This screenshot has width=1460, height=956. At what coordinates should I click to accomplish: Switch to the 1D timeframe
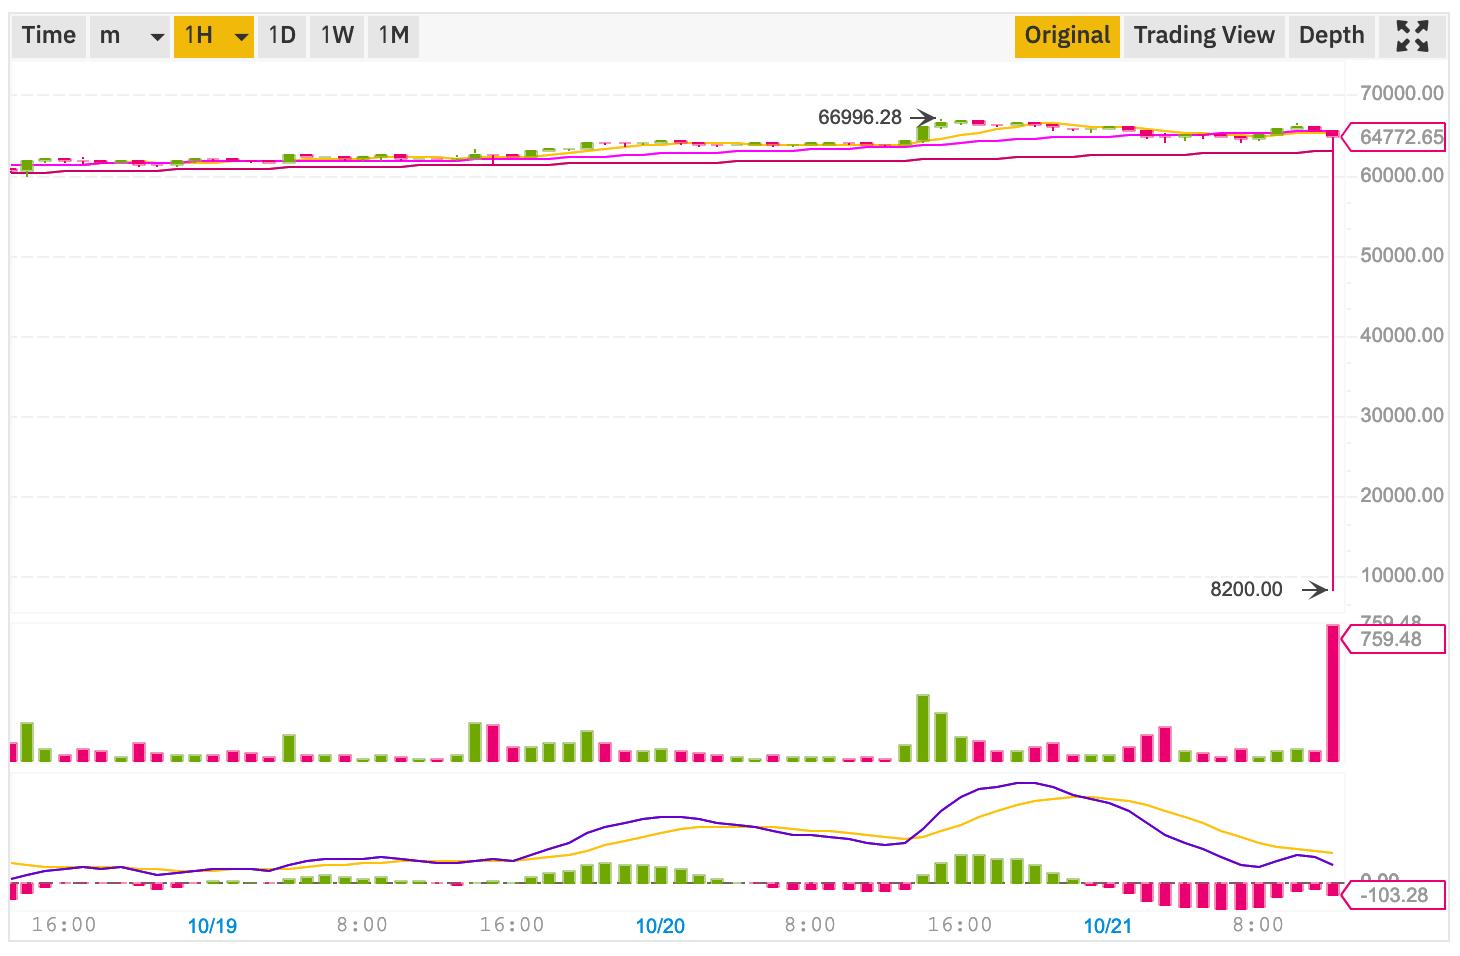[282, 35]
